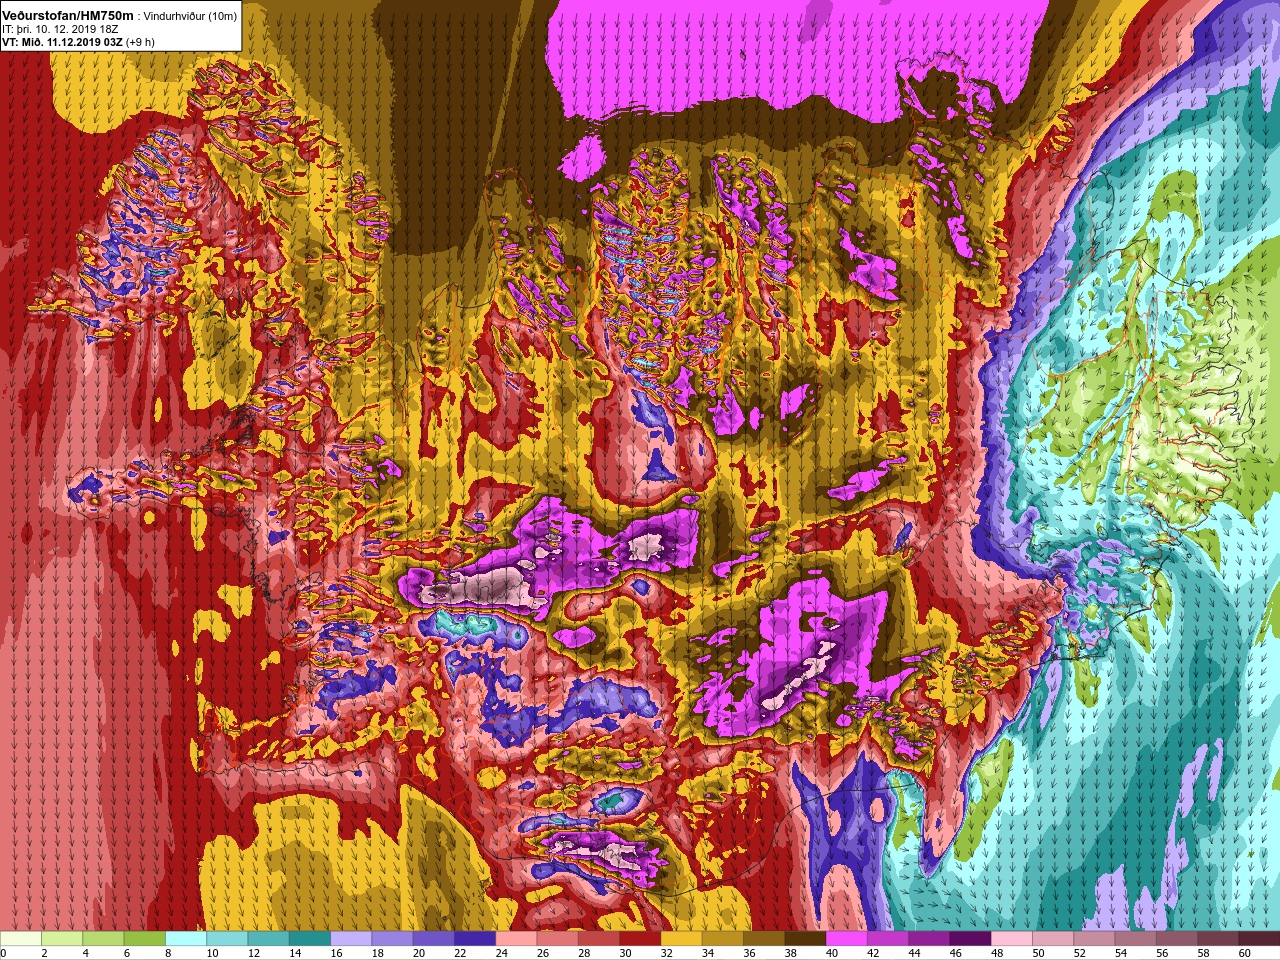1280x960 pixels.
Task: Select the 54–56 mauve legend swatch
Action: pyautogui.click(x=1135, y=939)
